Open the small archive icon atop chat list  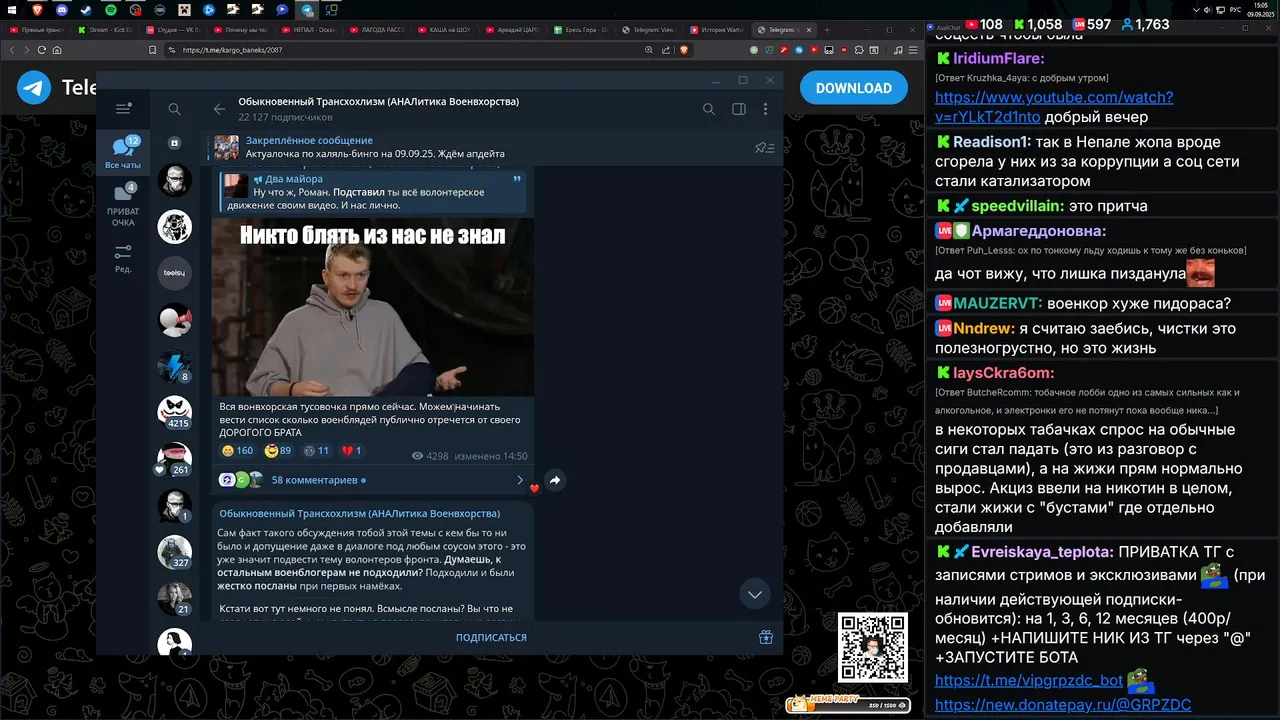175,143
